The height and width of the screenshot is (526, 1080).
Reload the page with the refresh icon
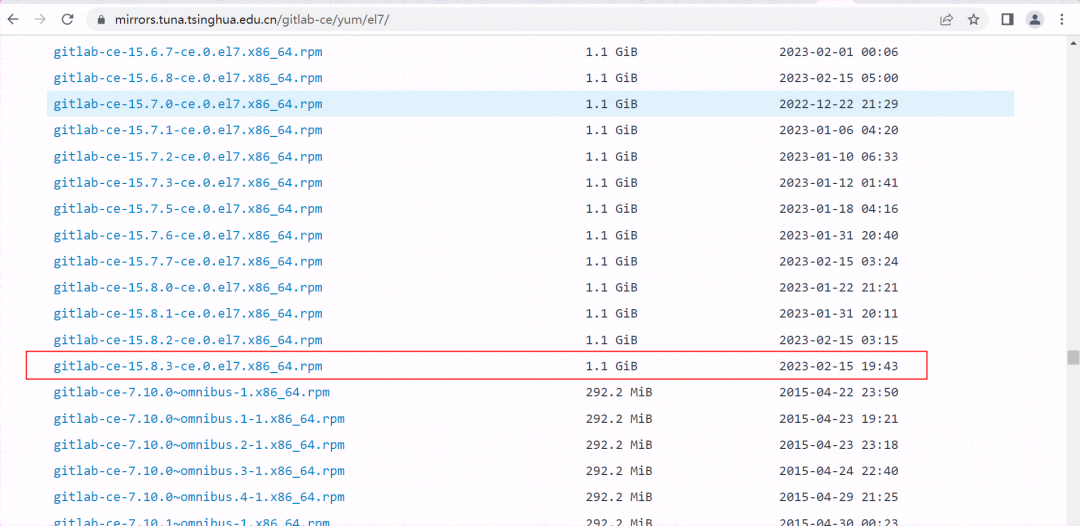coord(67,19)
